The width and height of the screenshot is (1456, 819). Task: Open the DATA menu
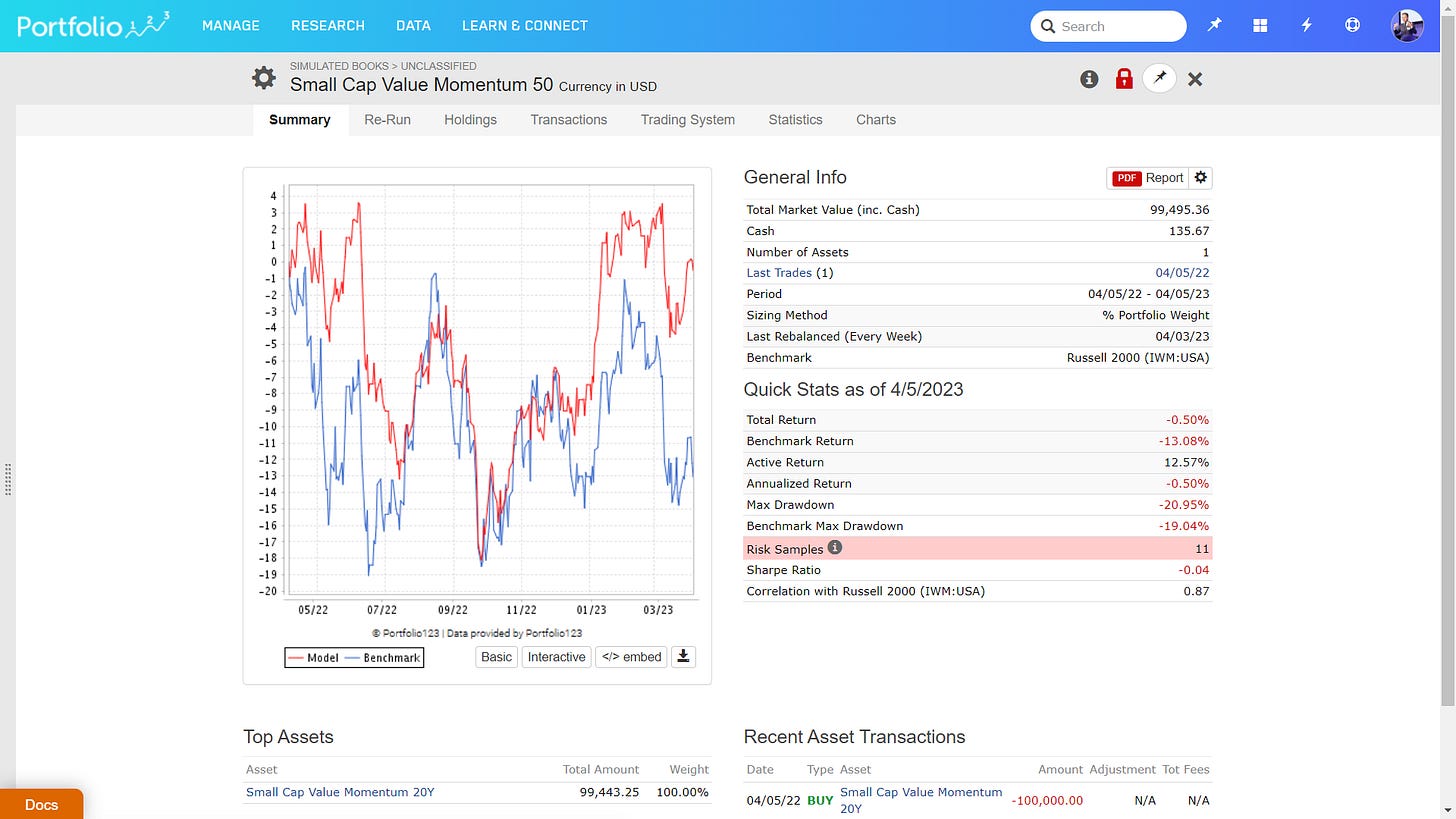tap(413, 26)
